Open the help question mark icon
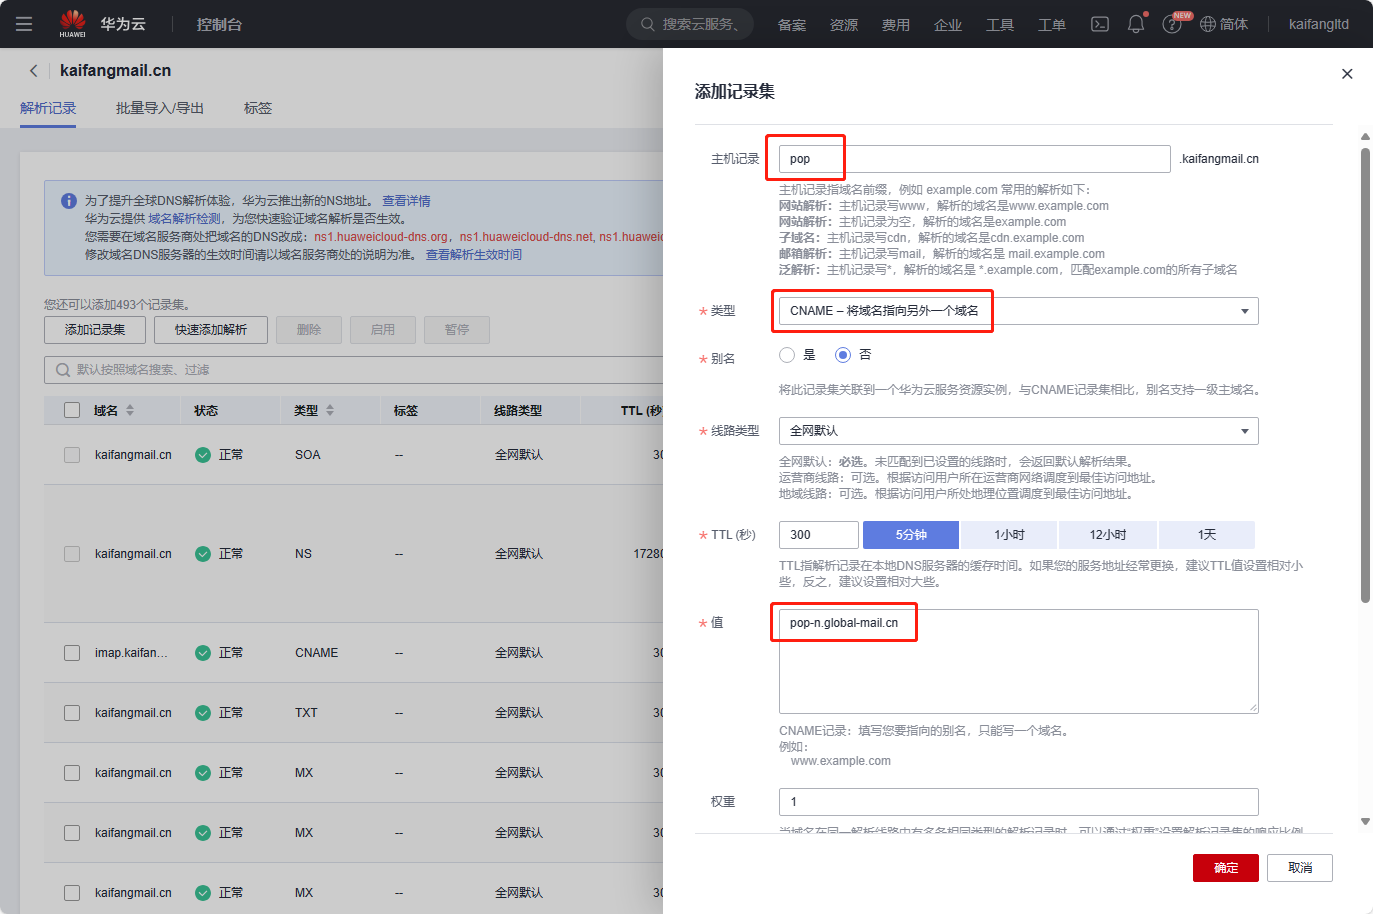The image size is (1373, 914). pyautogui.click(x=1172, y=24)
